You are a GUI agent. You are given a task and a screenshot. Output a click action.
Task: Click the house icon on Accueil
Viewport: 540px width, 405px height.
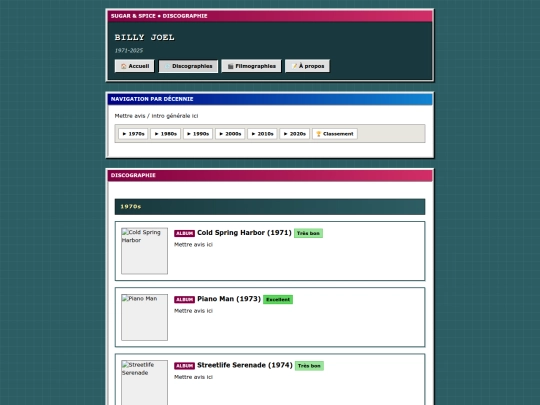[124, 66]
